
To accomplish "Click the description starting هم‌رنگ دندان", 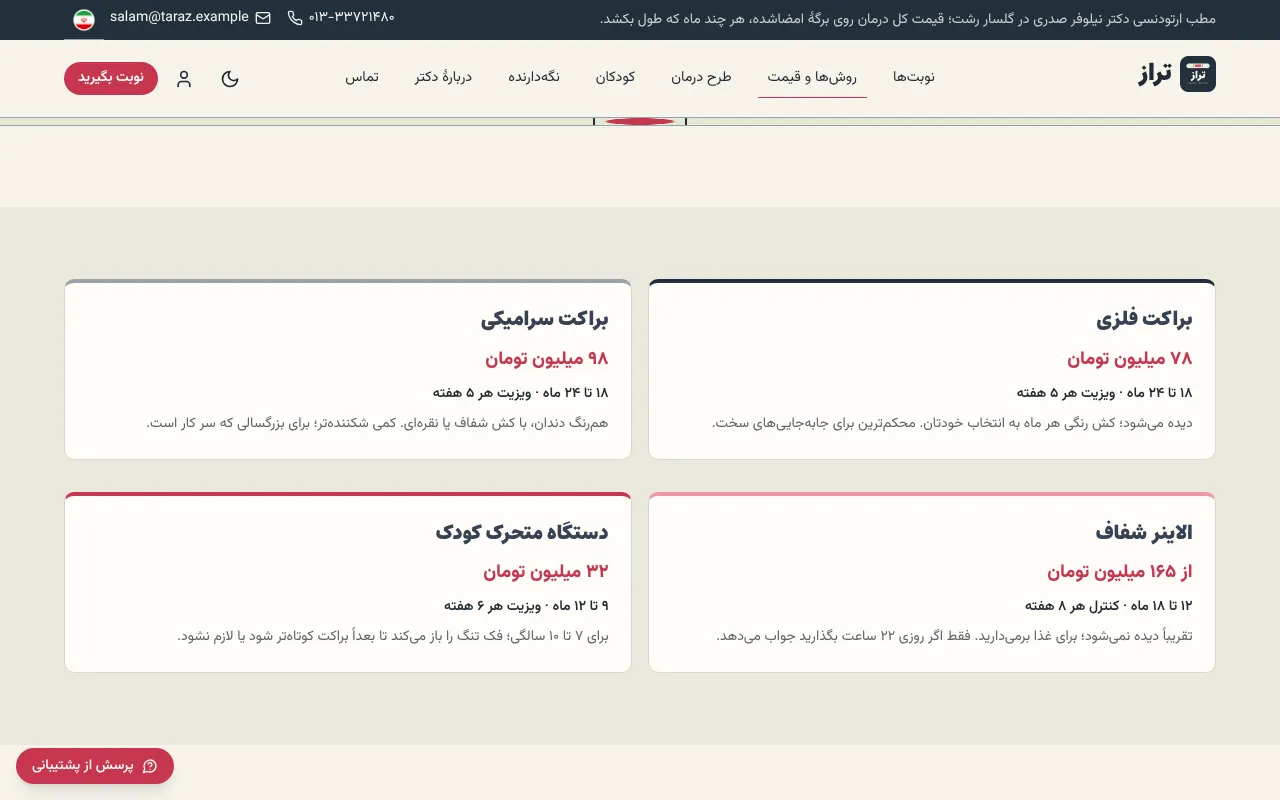I will 377,423.
